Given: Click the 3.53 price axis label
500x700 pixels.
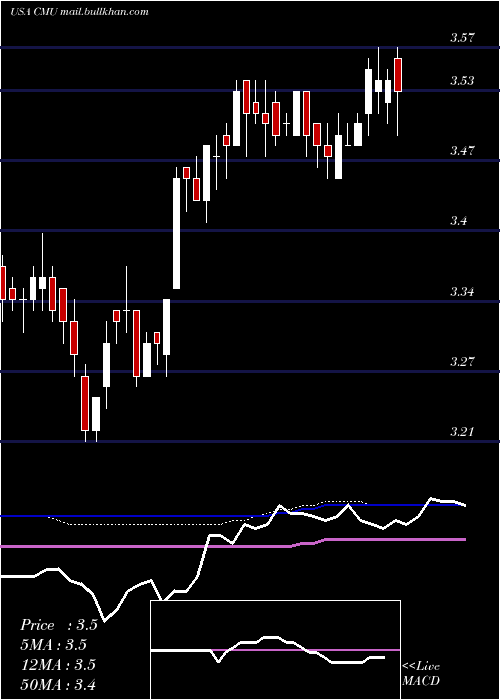Looking at the screenshot, I should tap(462, 81).
